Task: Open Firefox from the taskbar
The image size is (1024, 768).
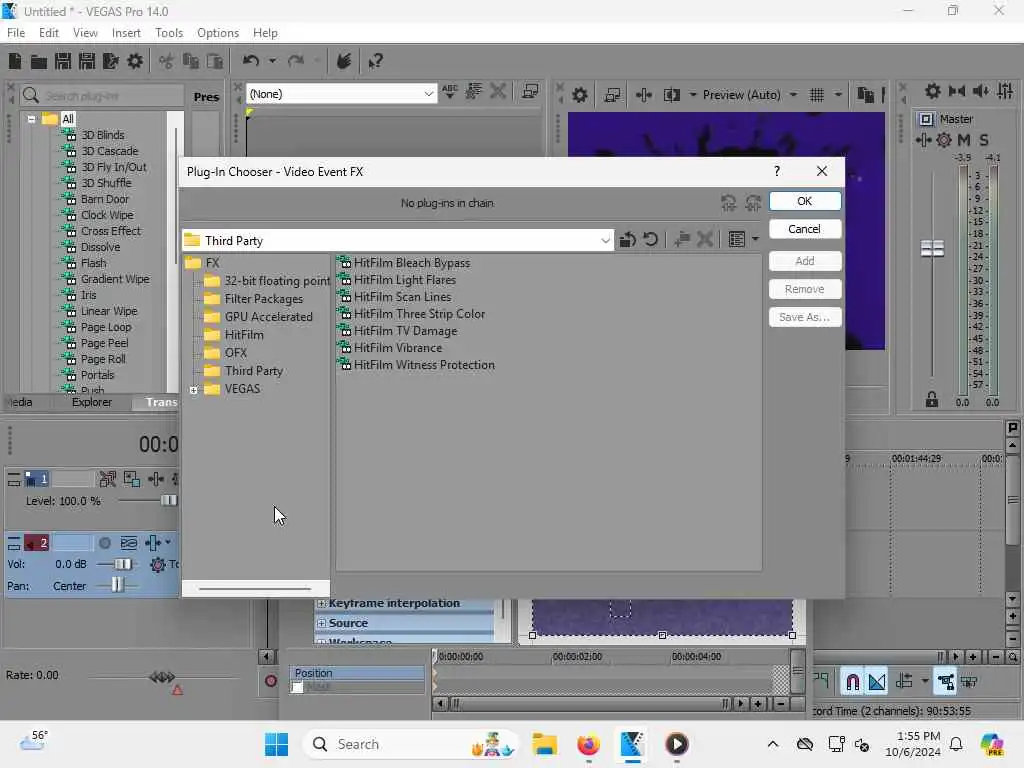Action: point(588,744)
